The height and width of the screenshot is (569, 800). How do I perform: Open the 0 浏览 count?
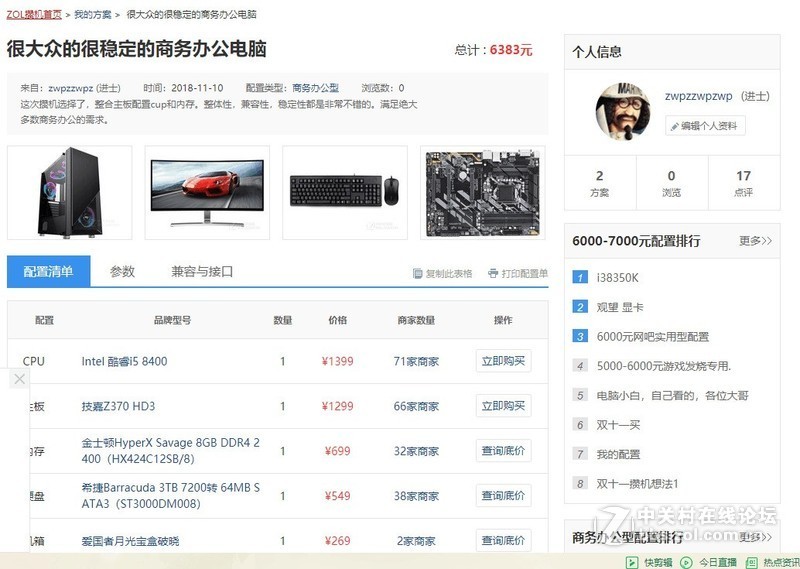coord(671,183)
